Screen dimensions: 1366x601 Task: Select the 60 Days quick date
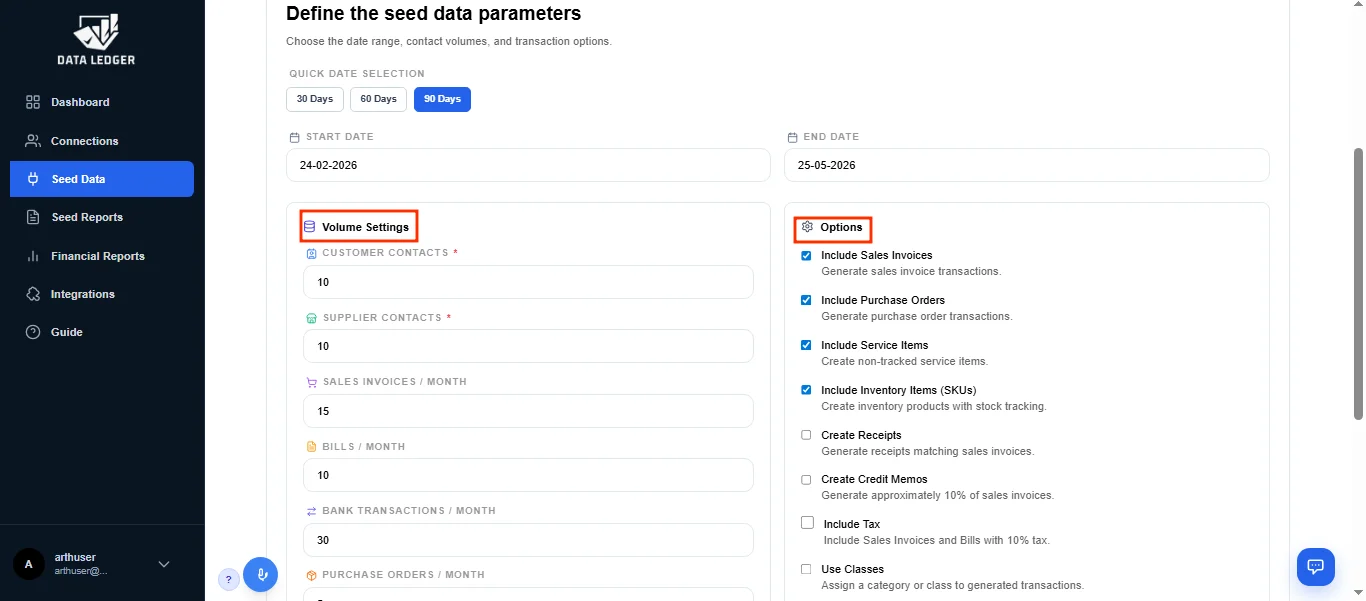coord(379,99)
